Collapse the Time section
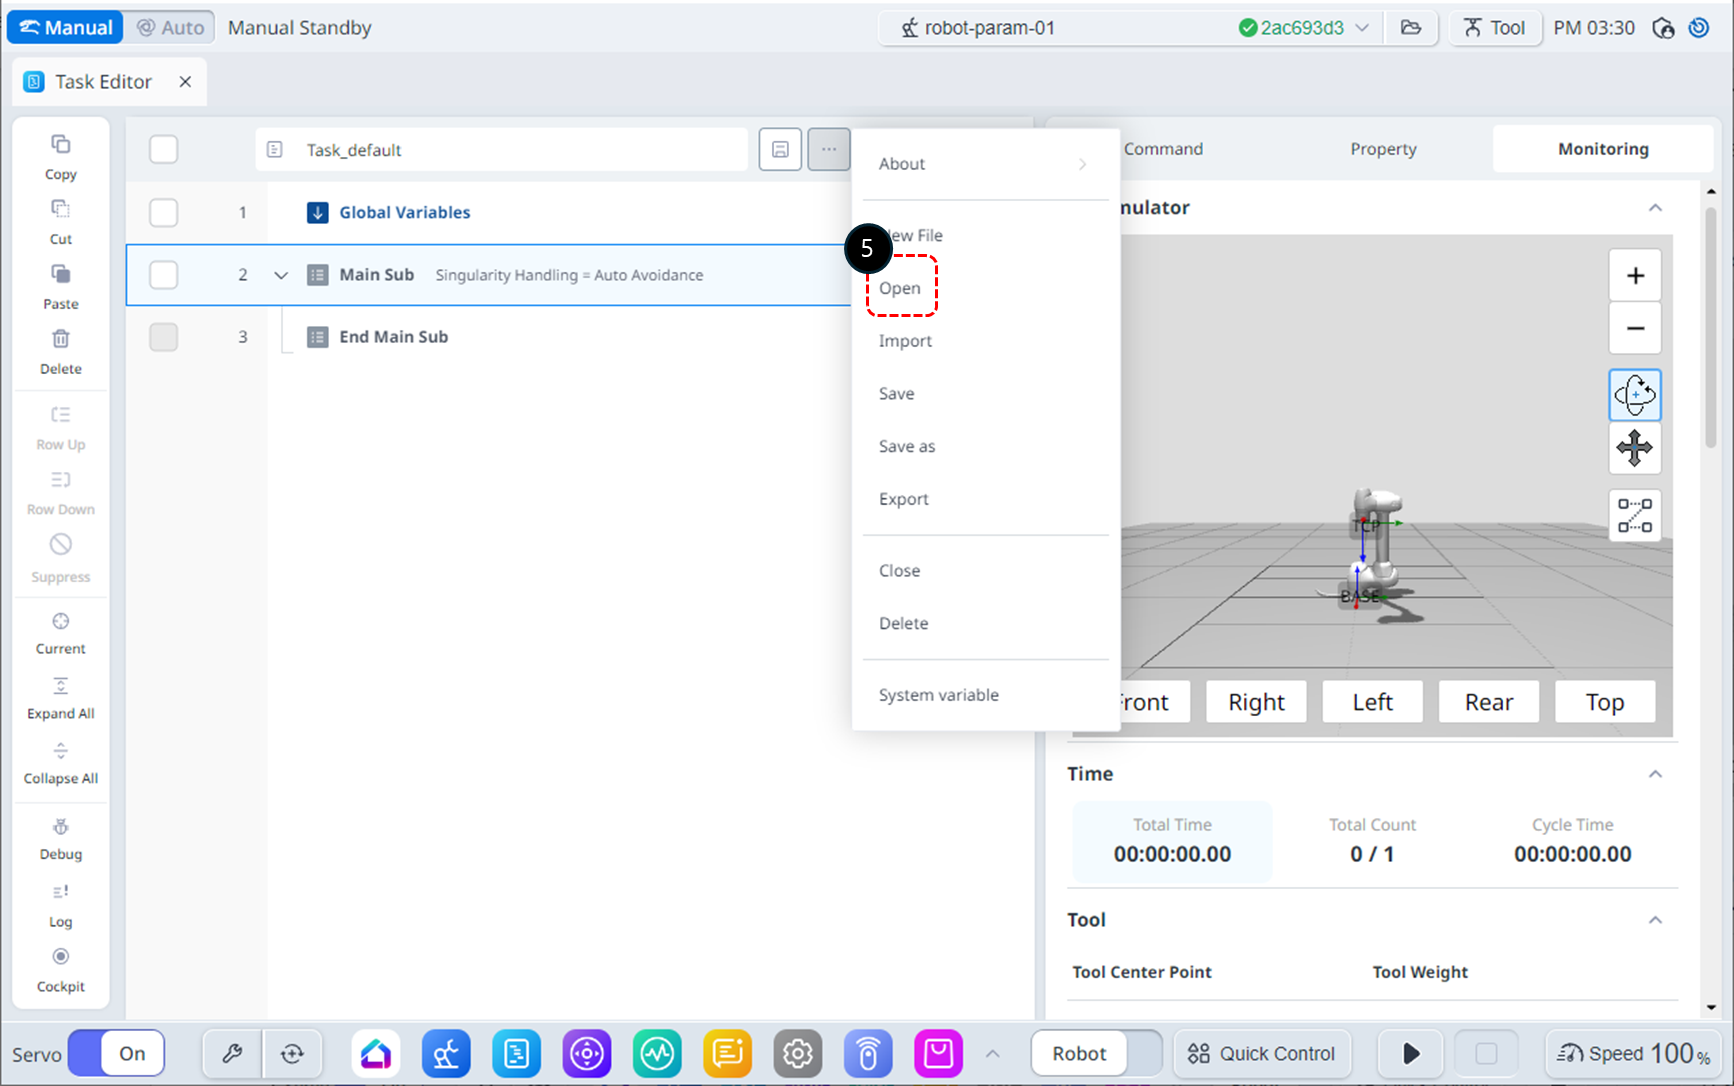Viewport: 1734px width, 1086px height. point(1655,774)
